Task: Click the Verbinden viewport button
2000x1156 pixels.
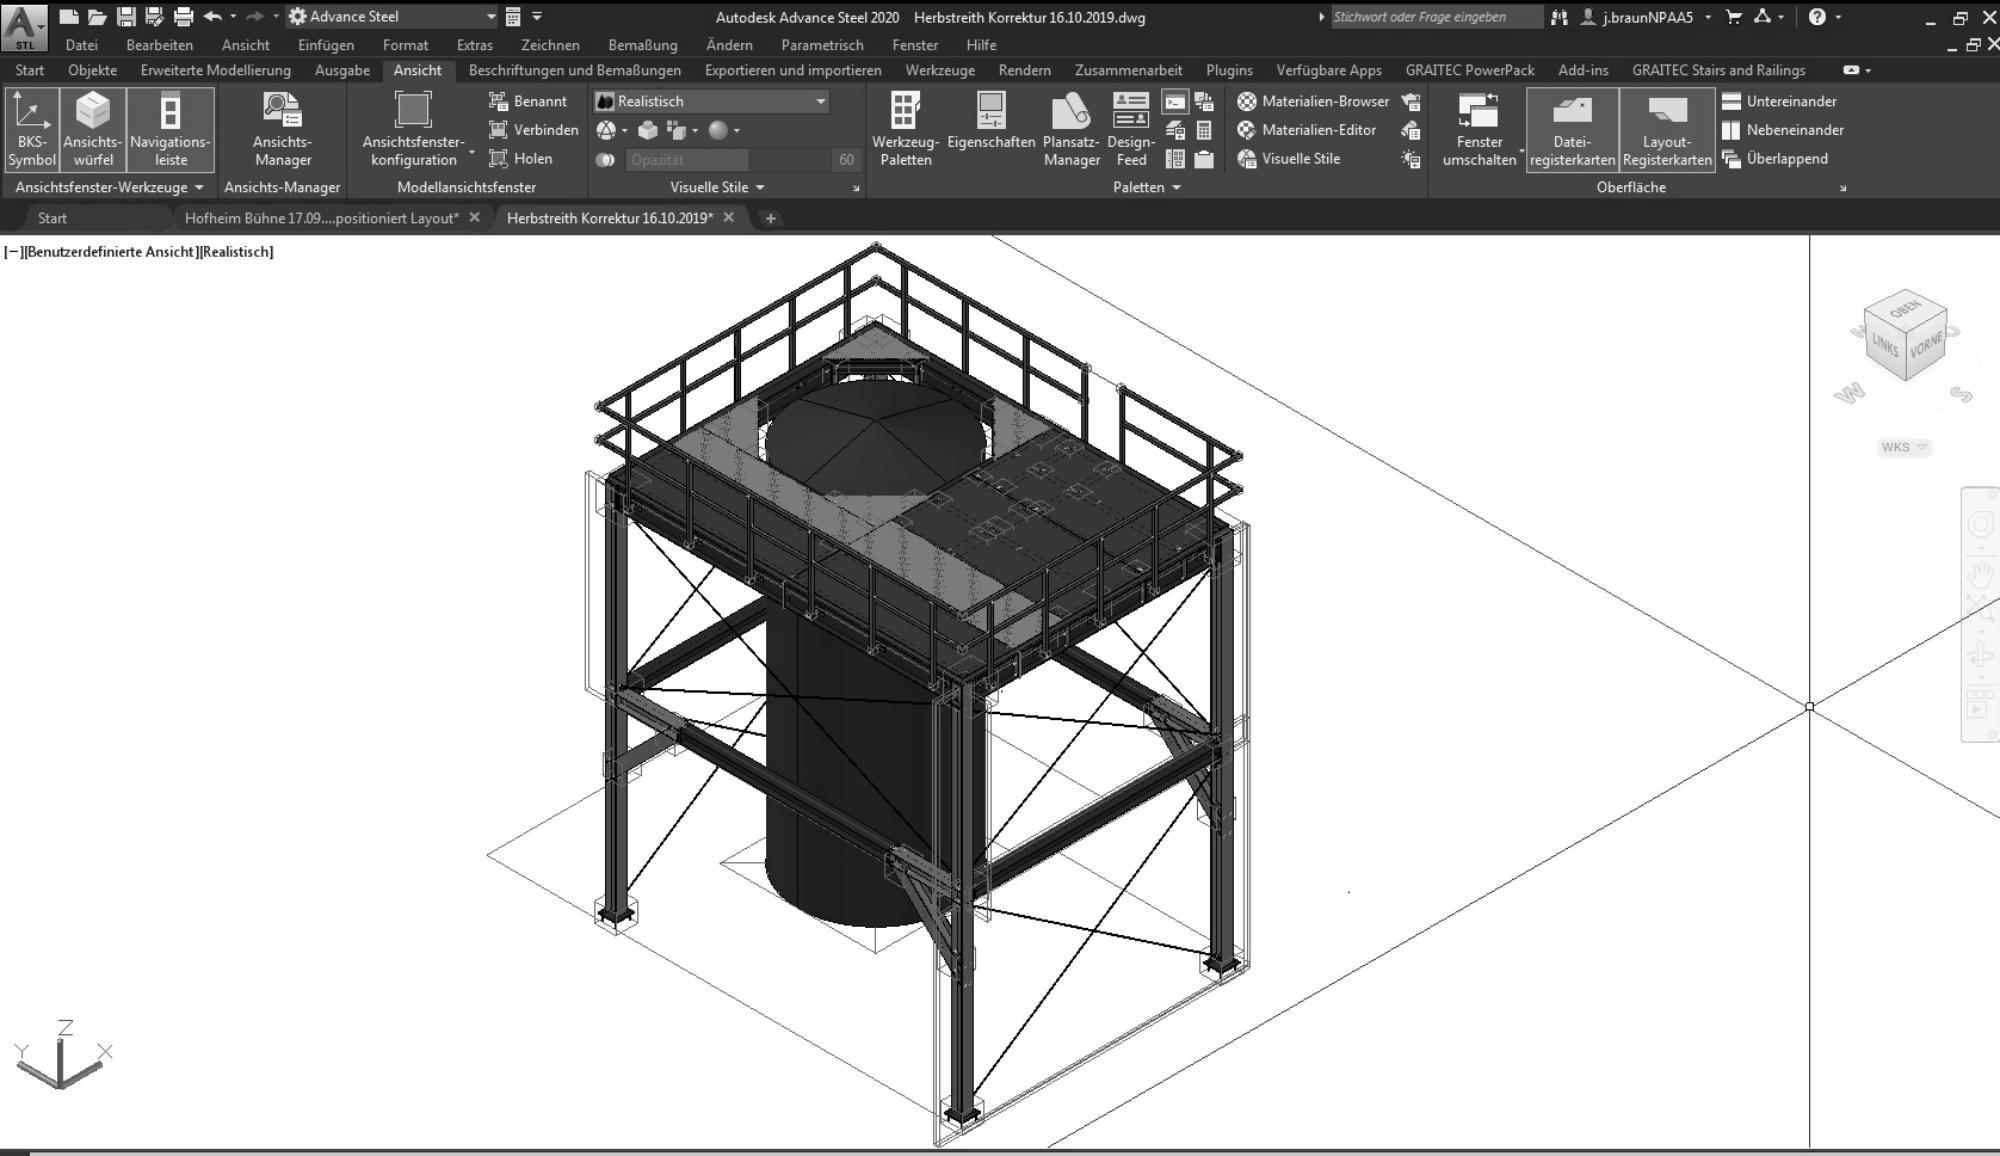Action: 533,130
